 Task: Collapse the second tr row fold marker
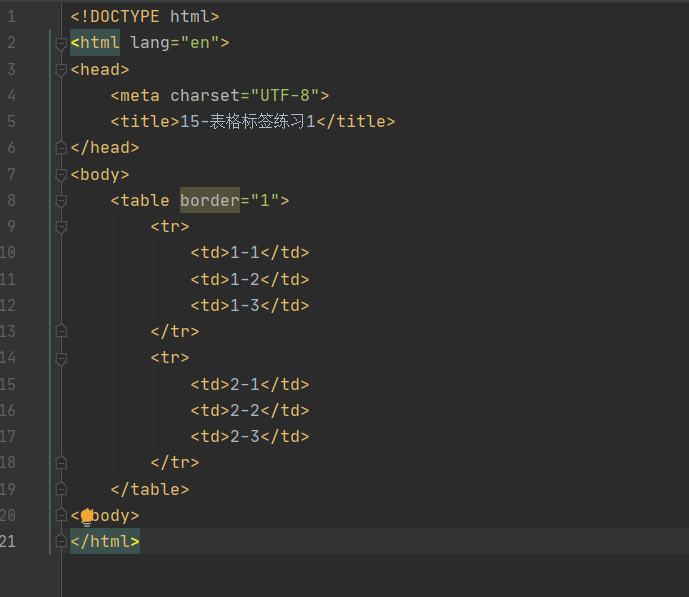coord(61,358)
